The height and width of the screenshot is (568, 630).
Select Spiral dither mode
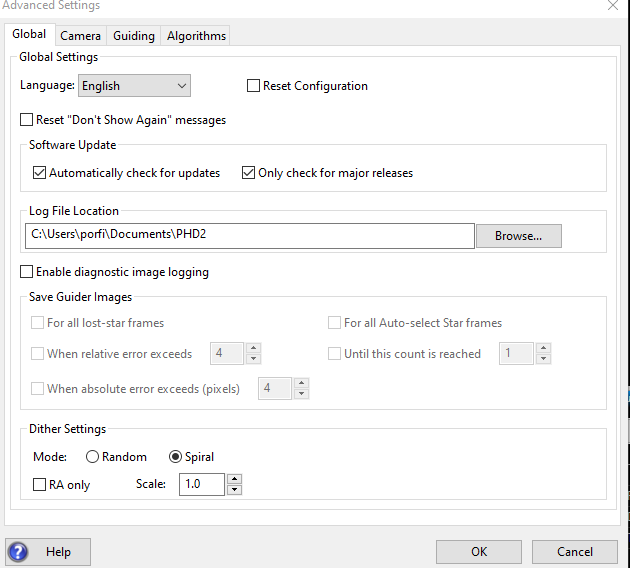click(x=176, y=457)
